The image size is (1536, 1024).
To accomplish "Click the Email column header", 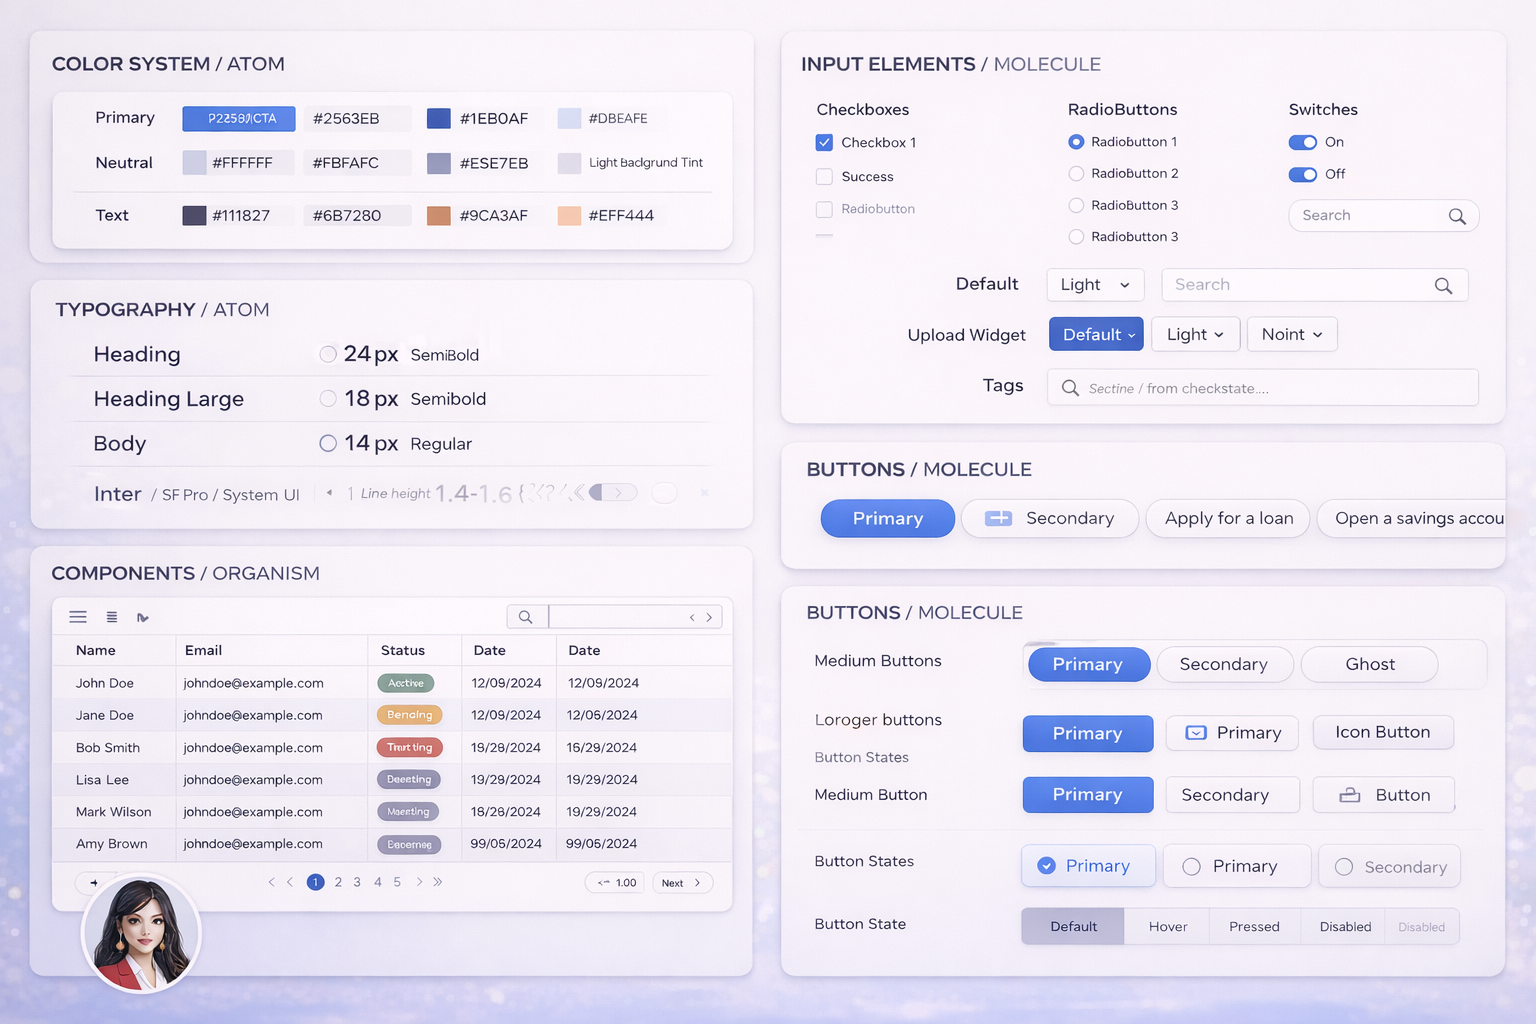I will coord(203,650).
